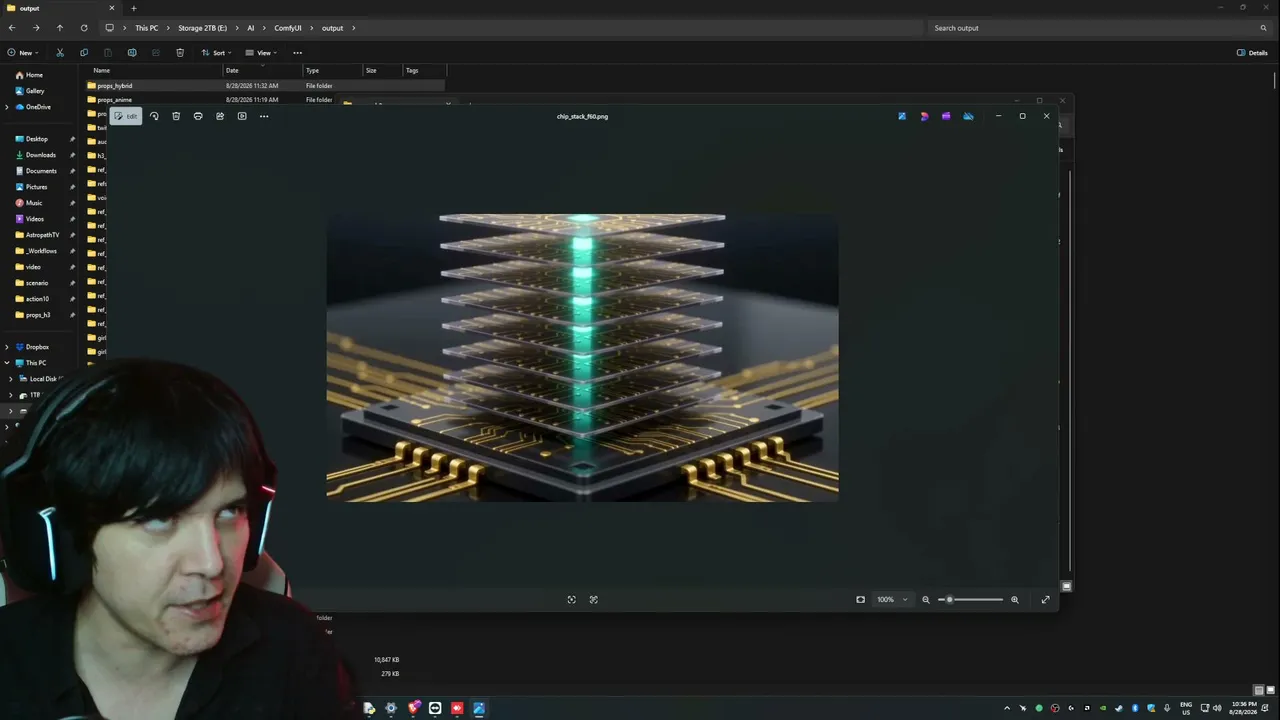Image resolution: width=1280 pixels, height=720 pixels.
Task: Click 'Storage 2TB (E:)' in the breadcrumb
Action: (x=202, y=28)
